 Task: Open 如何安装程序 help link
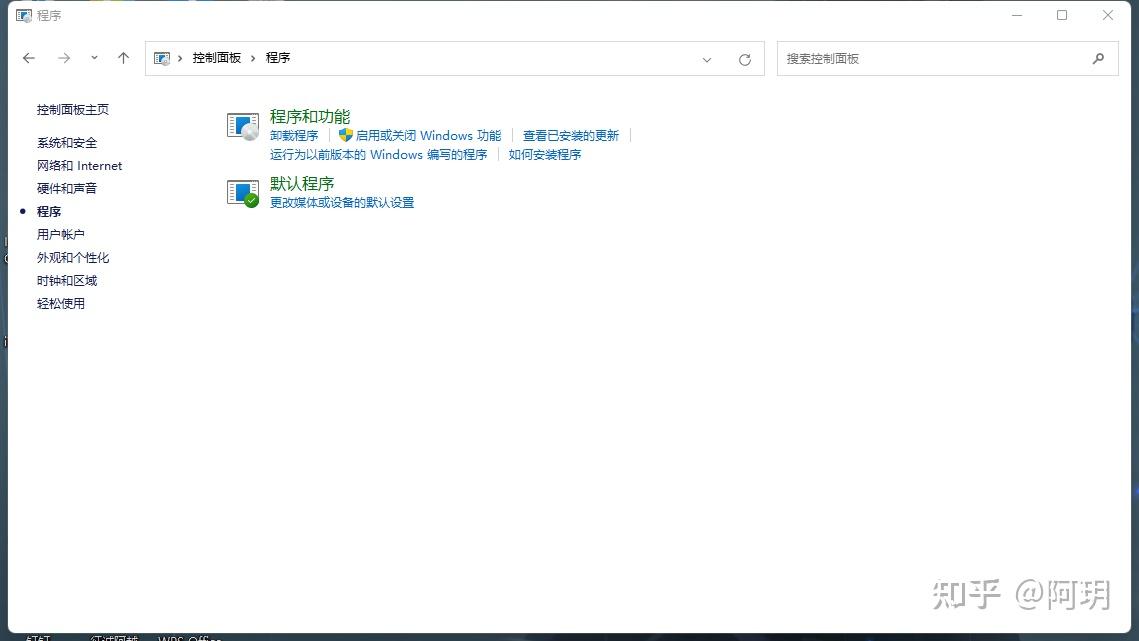click(x=544, y=154)
